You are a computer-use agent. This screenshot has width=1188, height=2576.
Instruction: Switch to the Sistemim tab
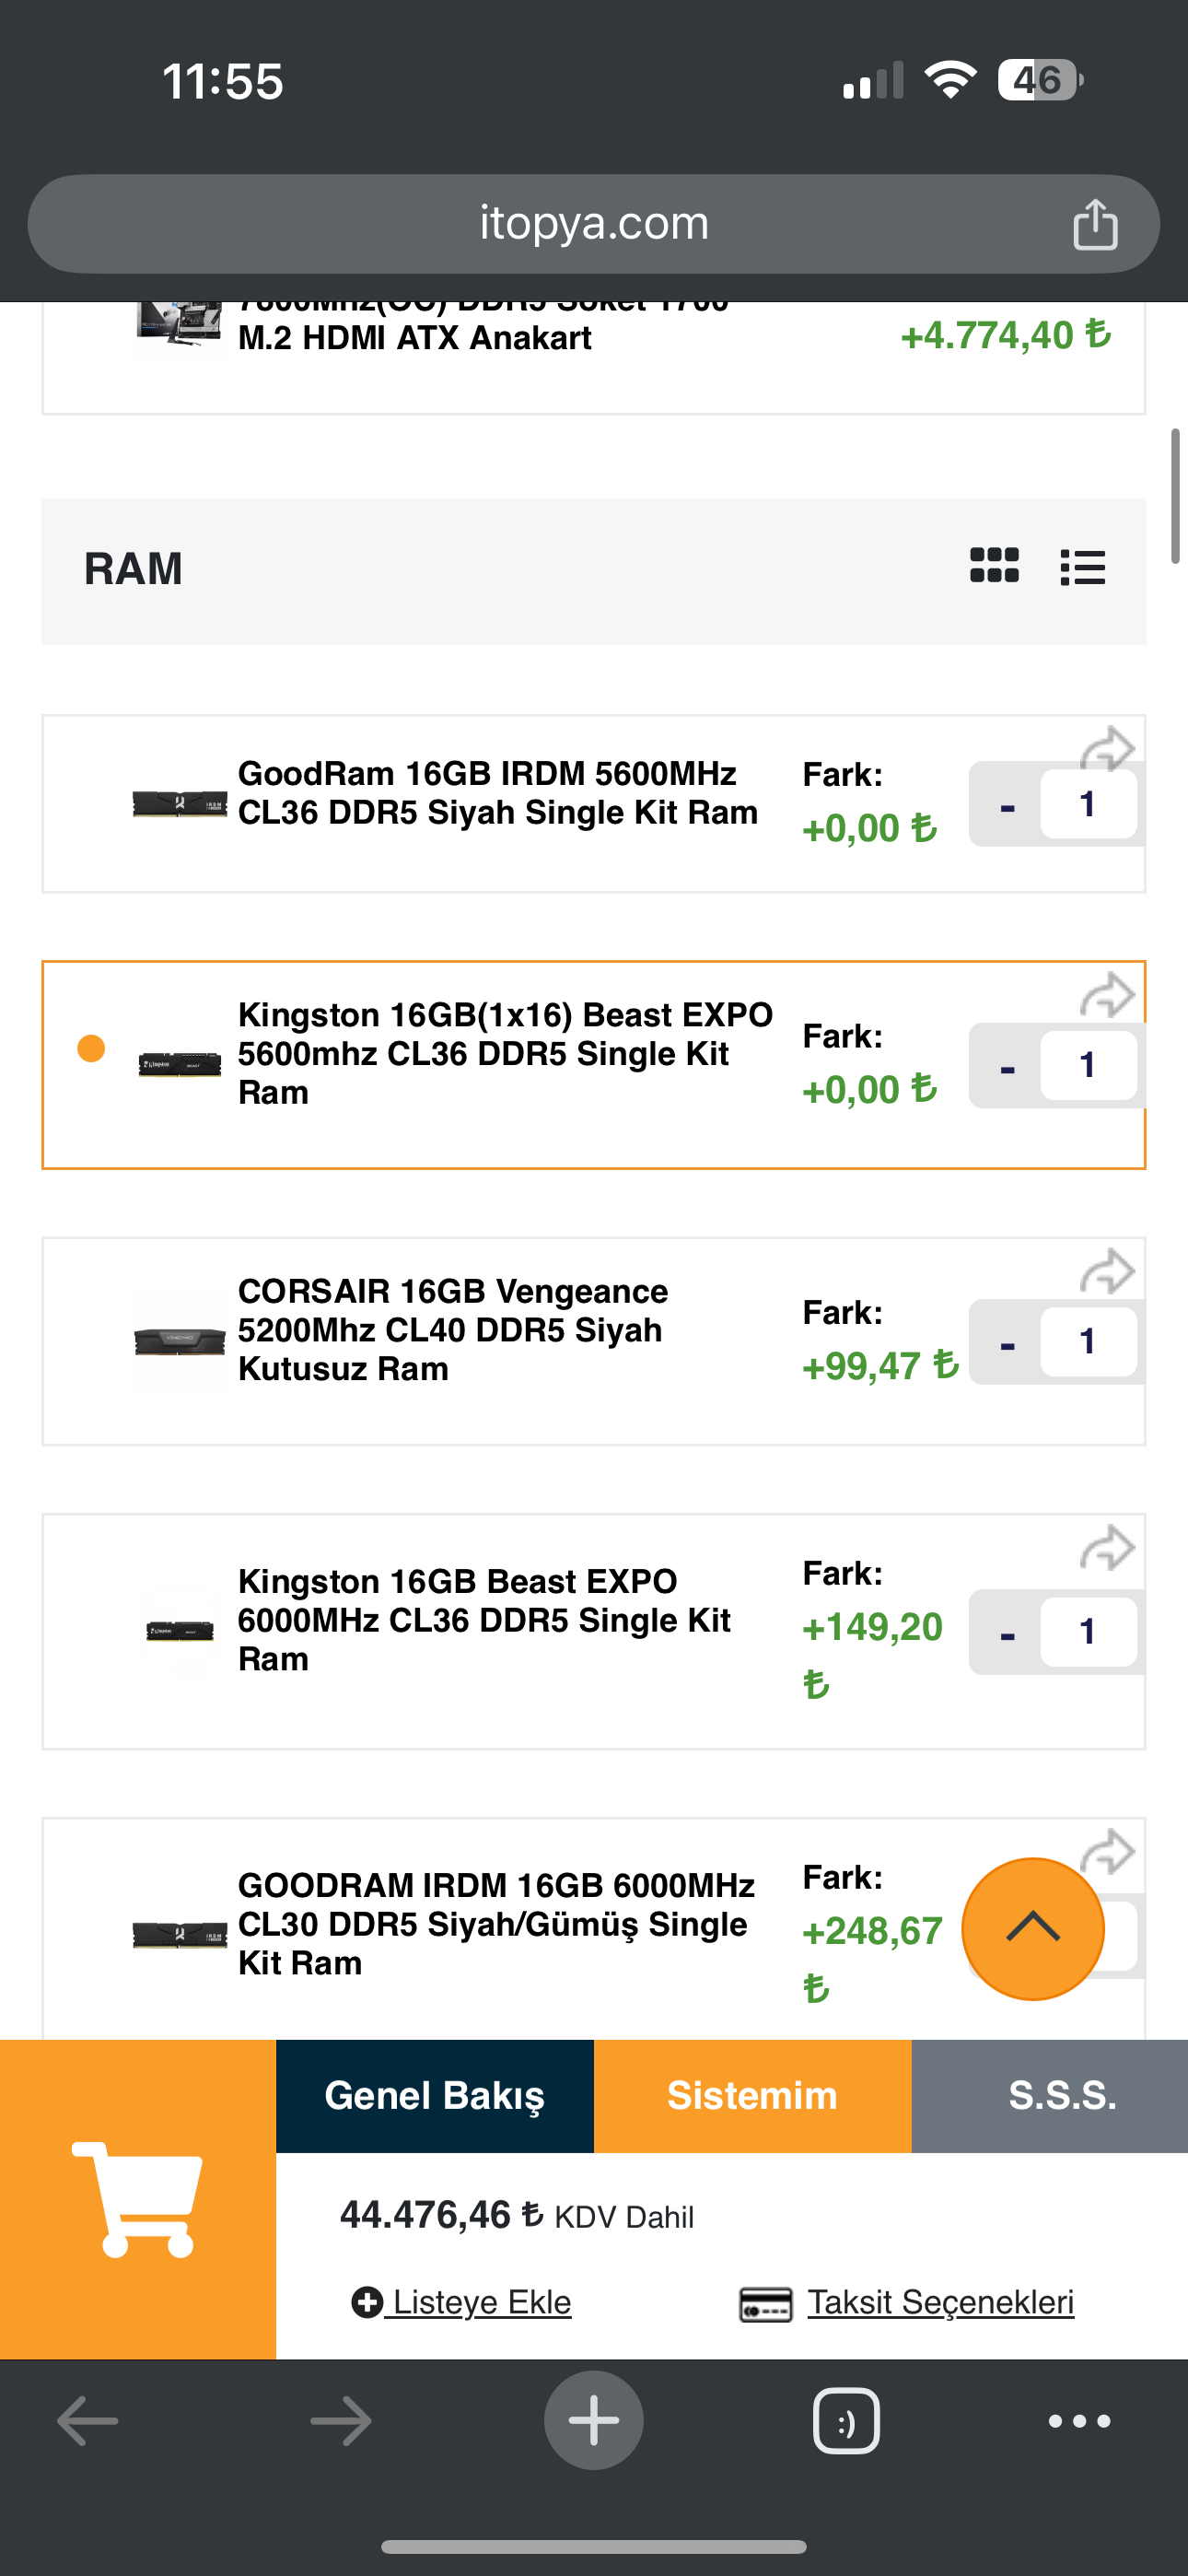[752, 2095]
